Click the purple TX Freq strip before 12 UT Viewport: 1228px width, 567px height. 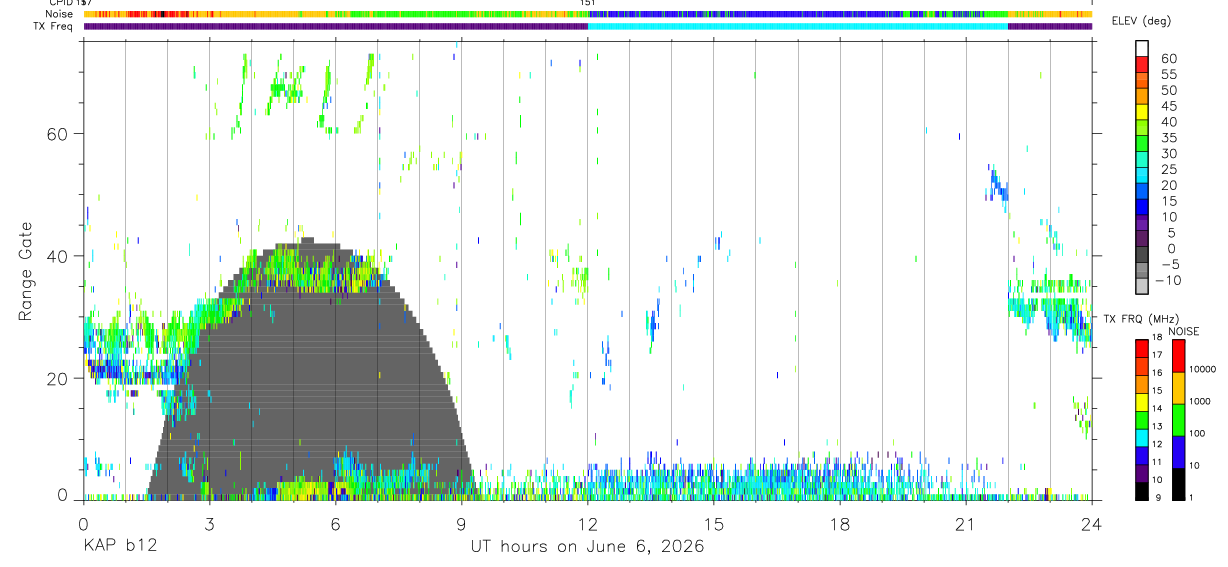pyautogui.click(x=336, y=26)
